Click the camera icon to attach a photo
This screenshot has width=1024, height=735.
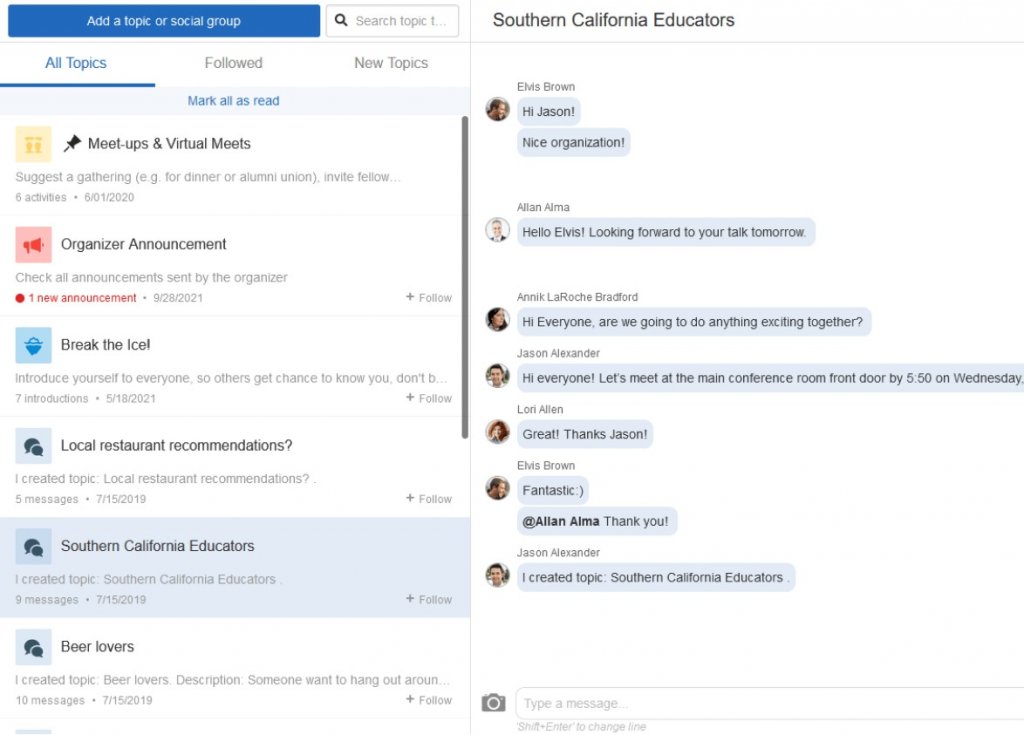click(x=492, y=702)
